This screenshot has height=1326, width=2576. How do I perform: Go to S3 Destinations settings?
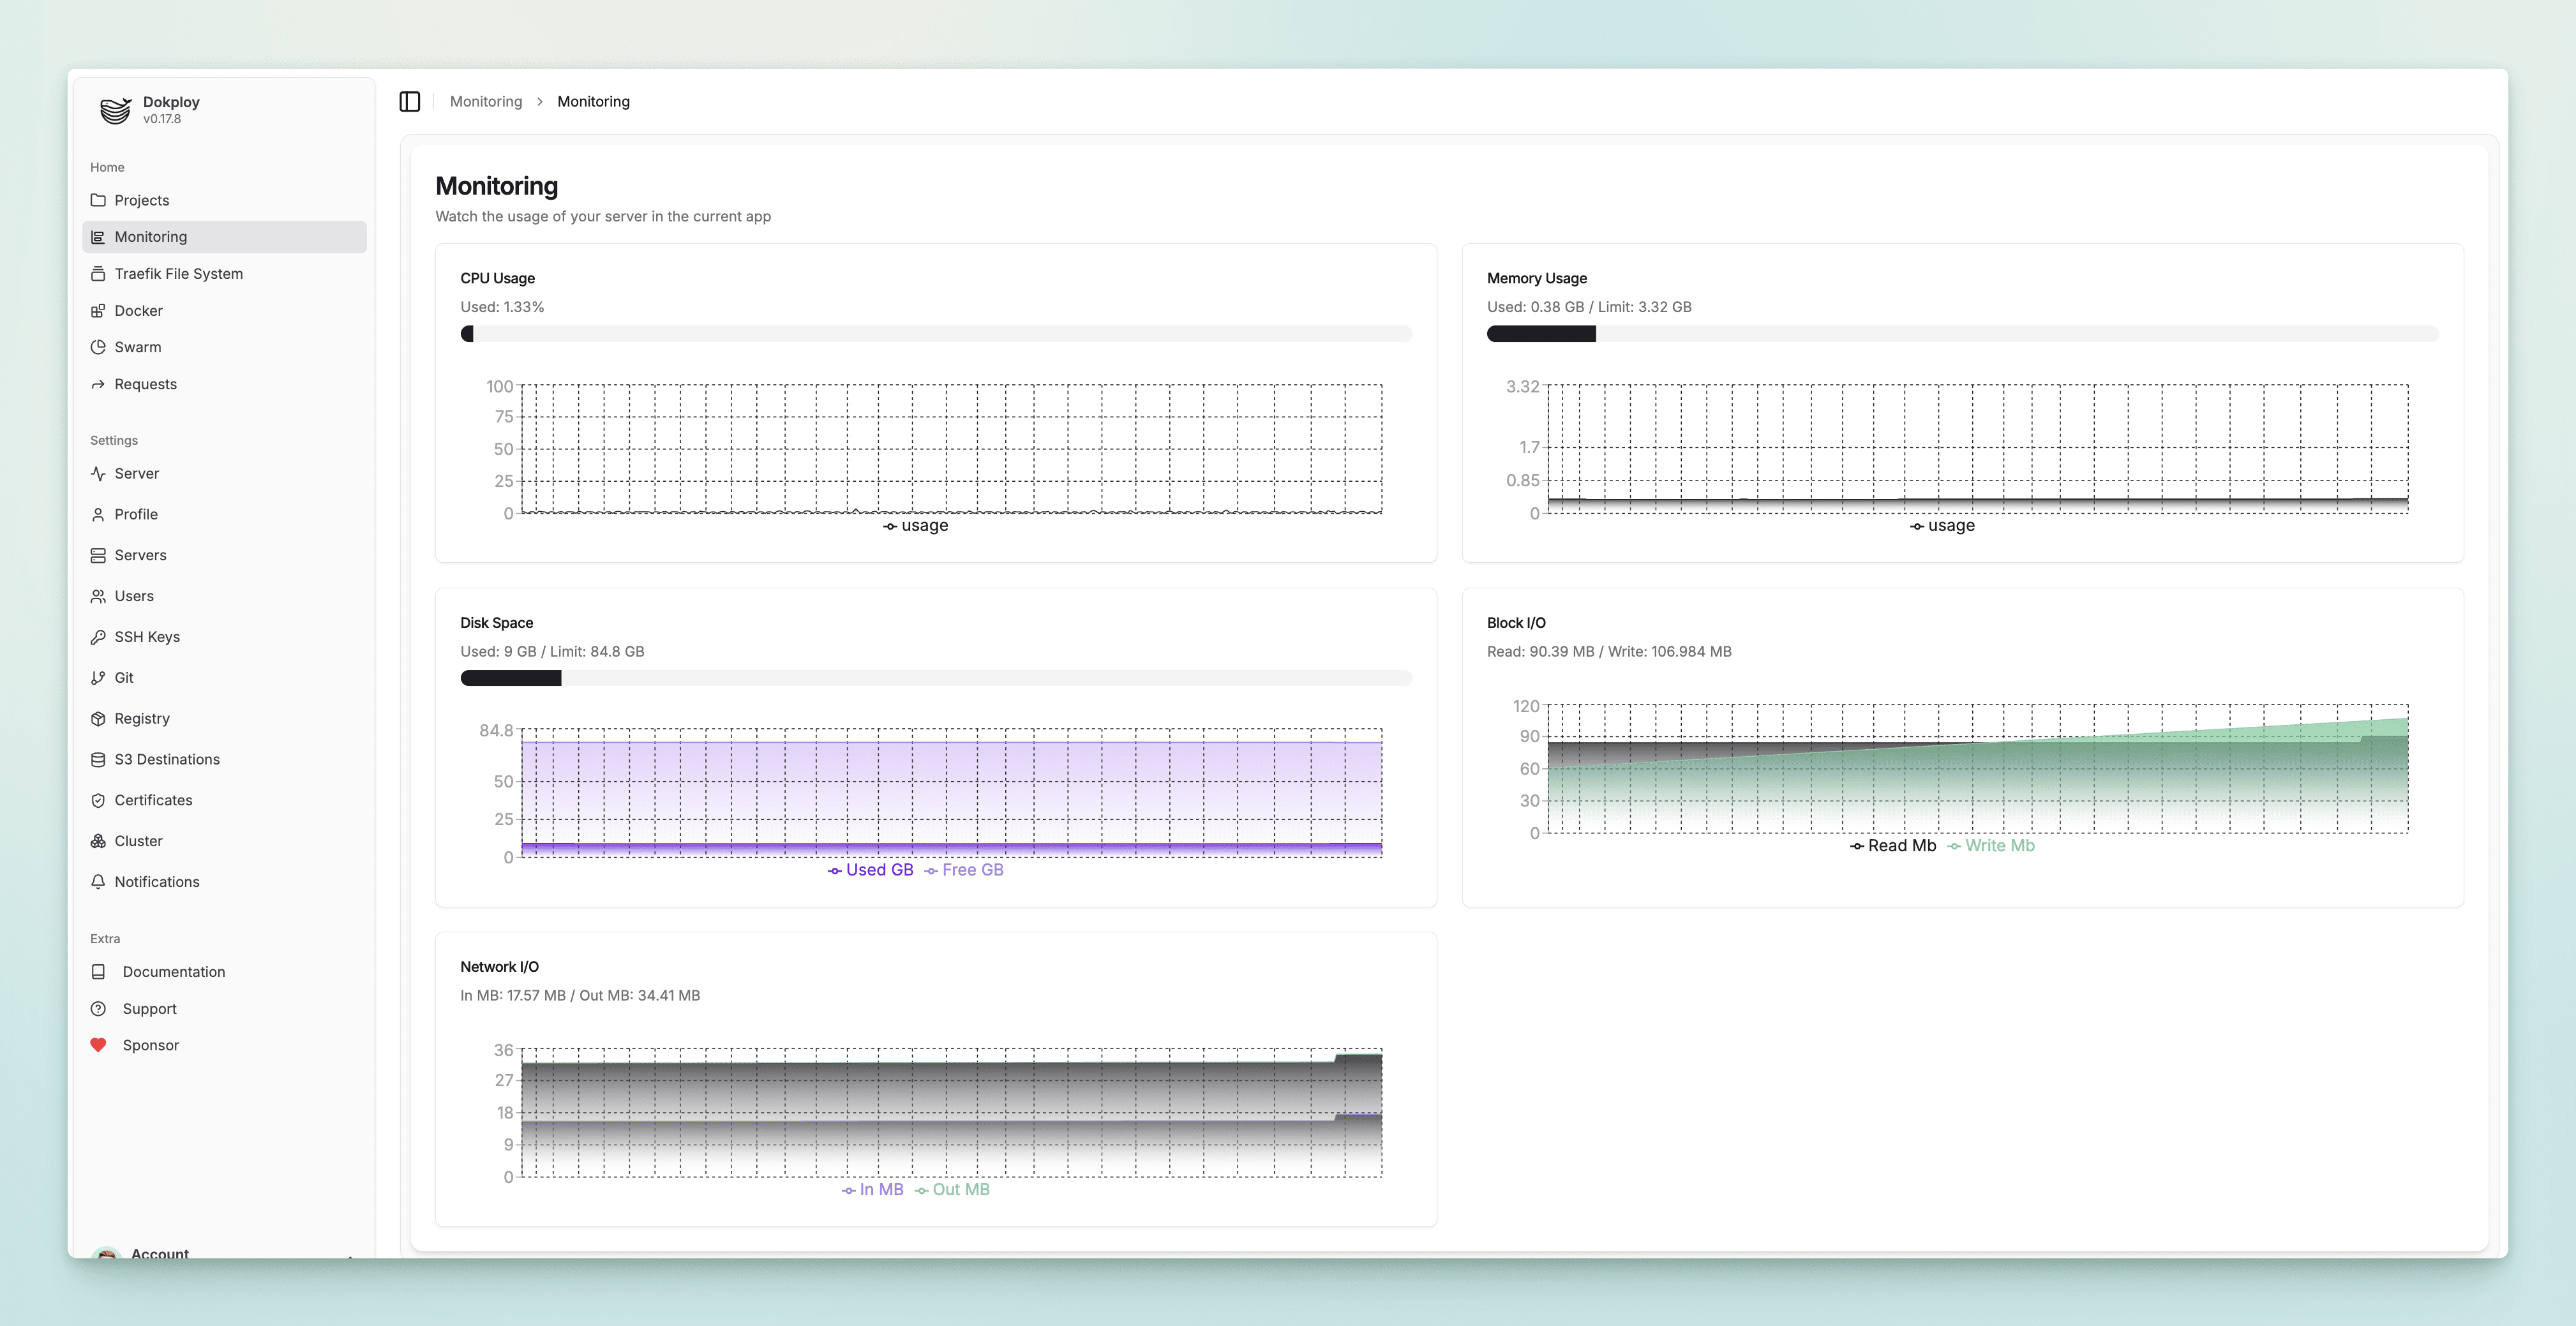(167, 760)
